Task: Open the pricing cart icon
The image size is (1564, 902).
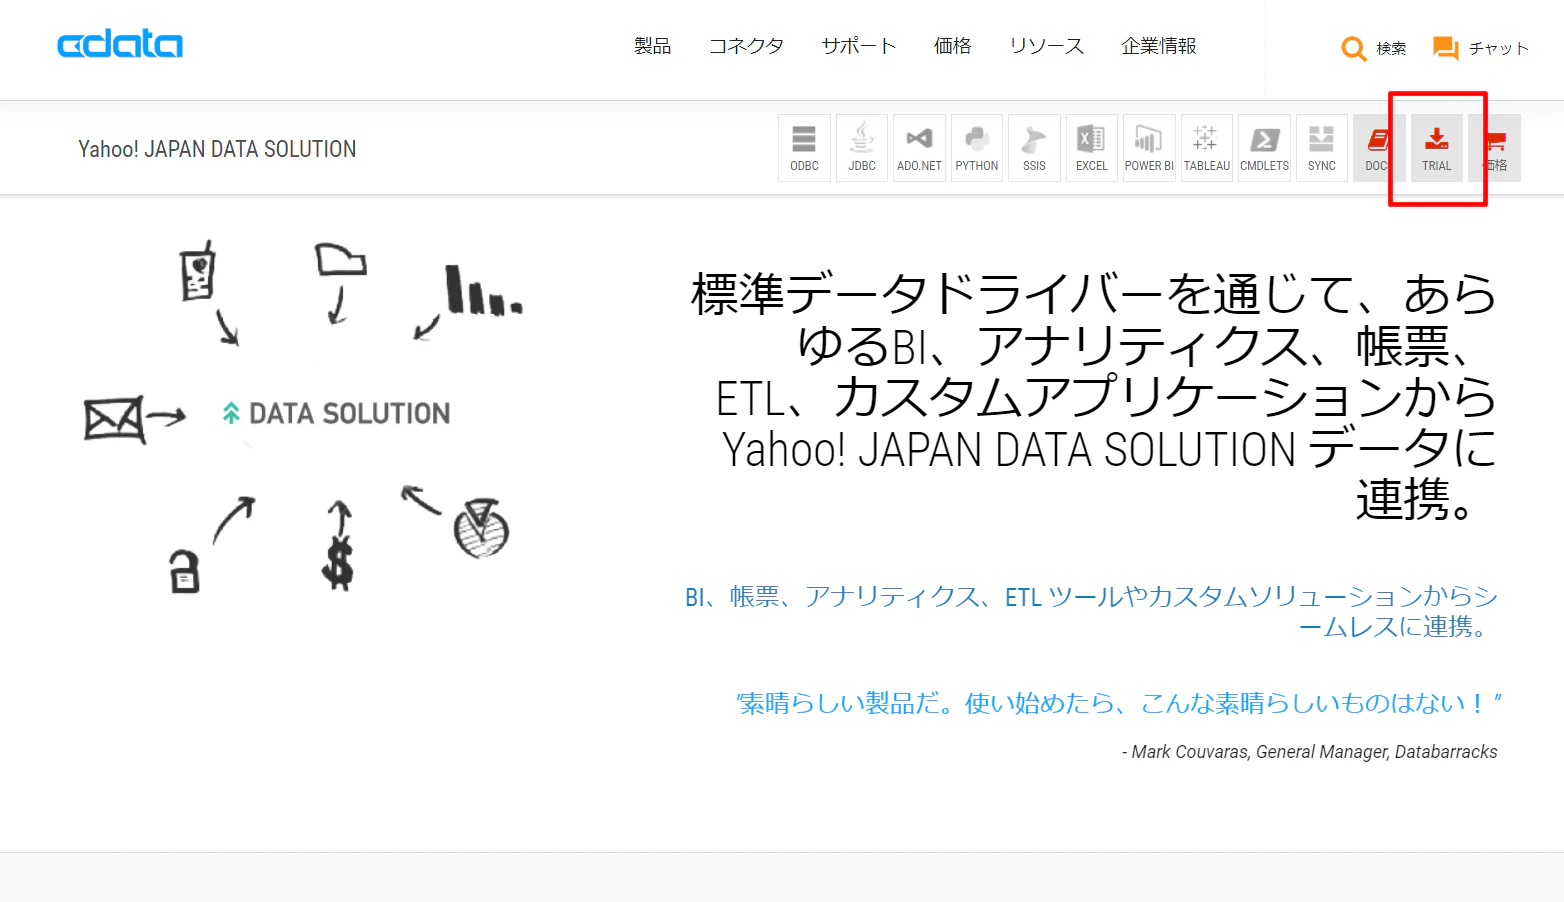Action: coord(1495,148)
